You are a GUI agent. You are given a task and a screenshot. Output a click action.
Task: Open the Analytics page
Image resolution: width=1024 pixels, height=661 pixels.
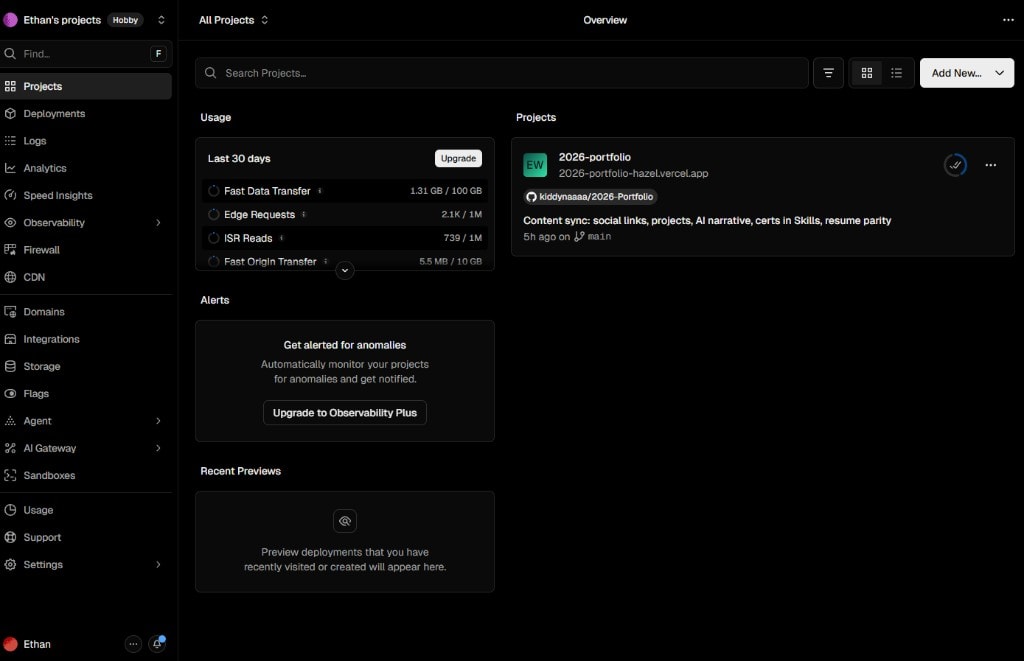coord(86,169)
